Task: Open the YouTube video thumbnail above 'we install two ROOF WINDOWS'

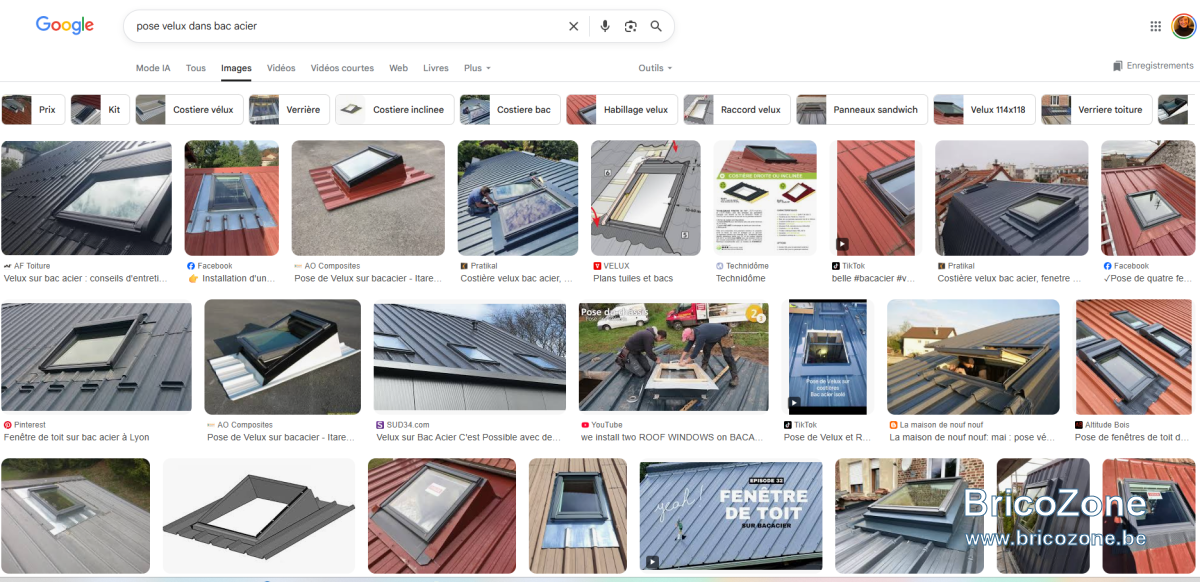Action: coord(673,356)
